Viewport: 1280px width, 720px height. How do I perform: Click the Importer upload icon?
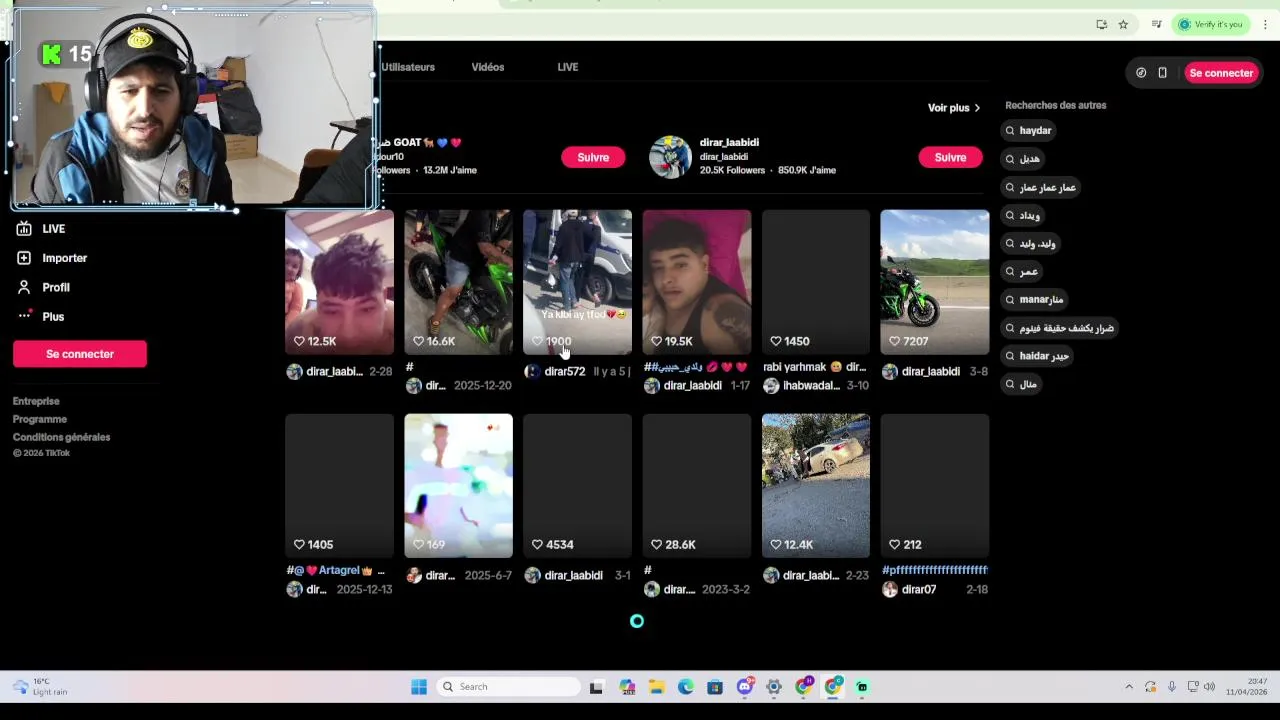(24, 258)
